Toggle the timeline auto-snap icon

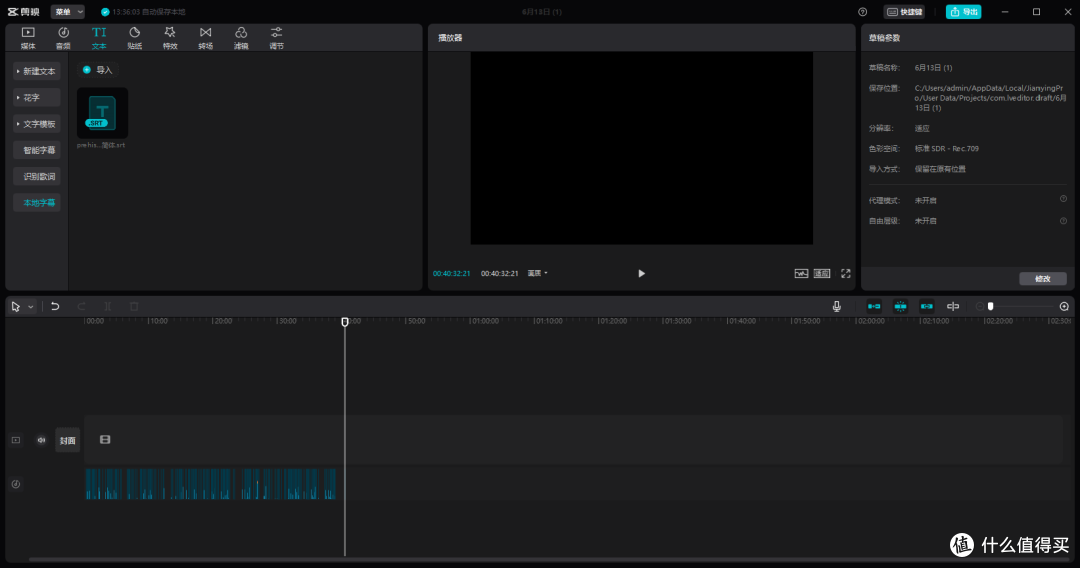click(900, 306)
